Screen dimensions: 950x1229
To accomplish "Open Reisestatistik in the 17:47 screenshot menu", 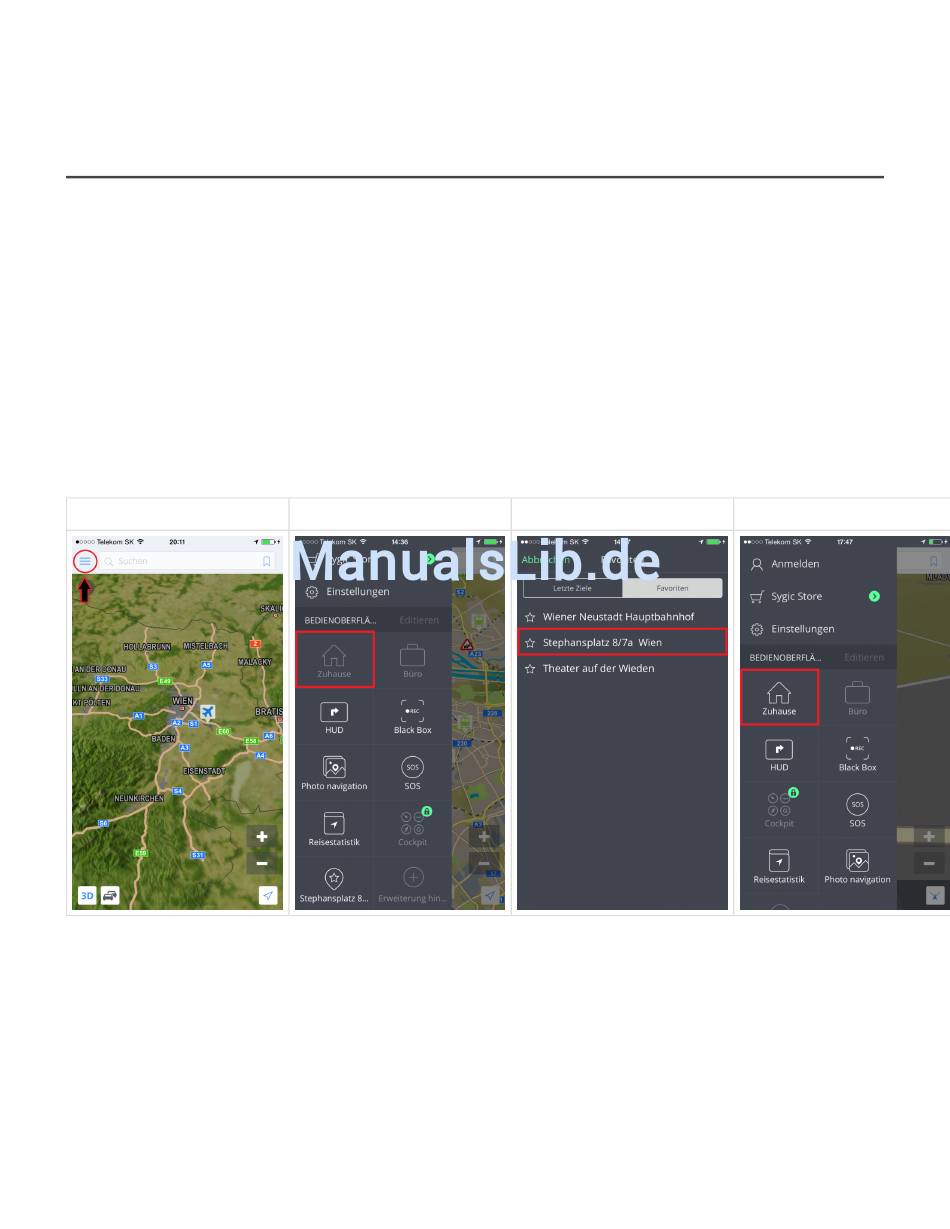I will [x=779, y=866].
